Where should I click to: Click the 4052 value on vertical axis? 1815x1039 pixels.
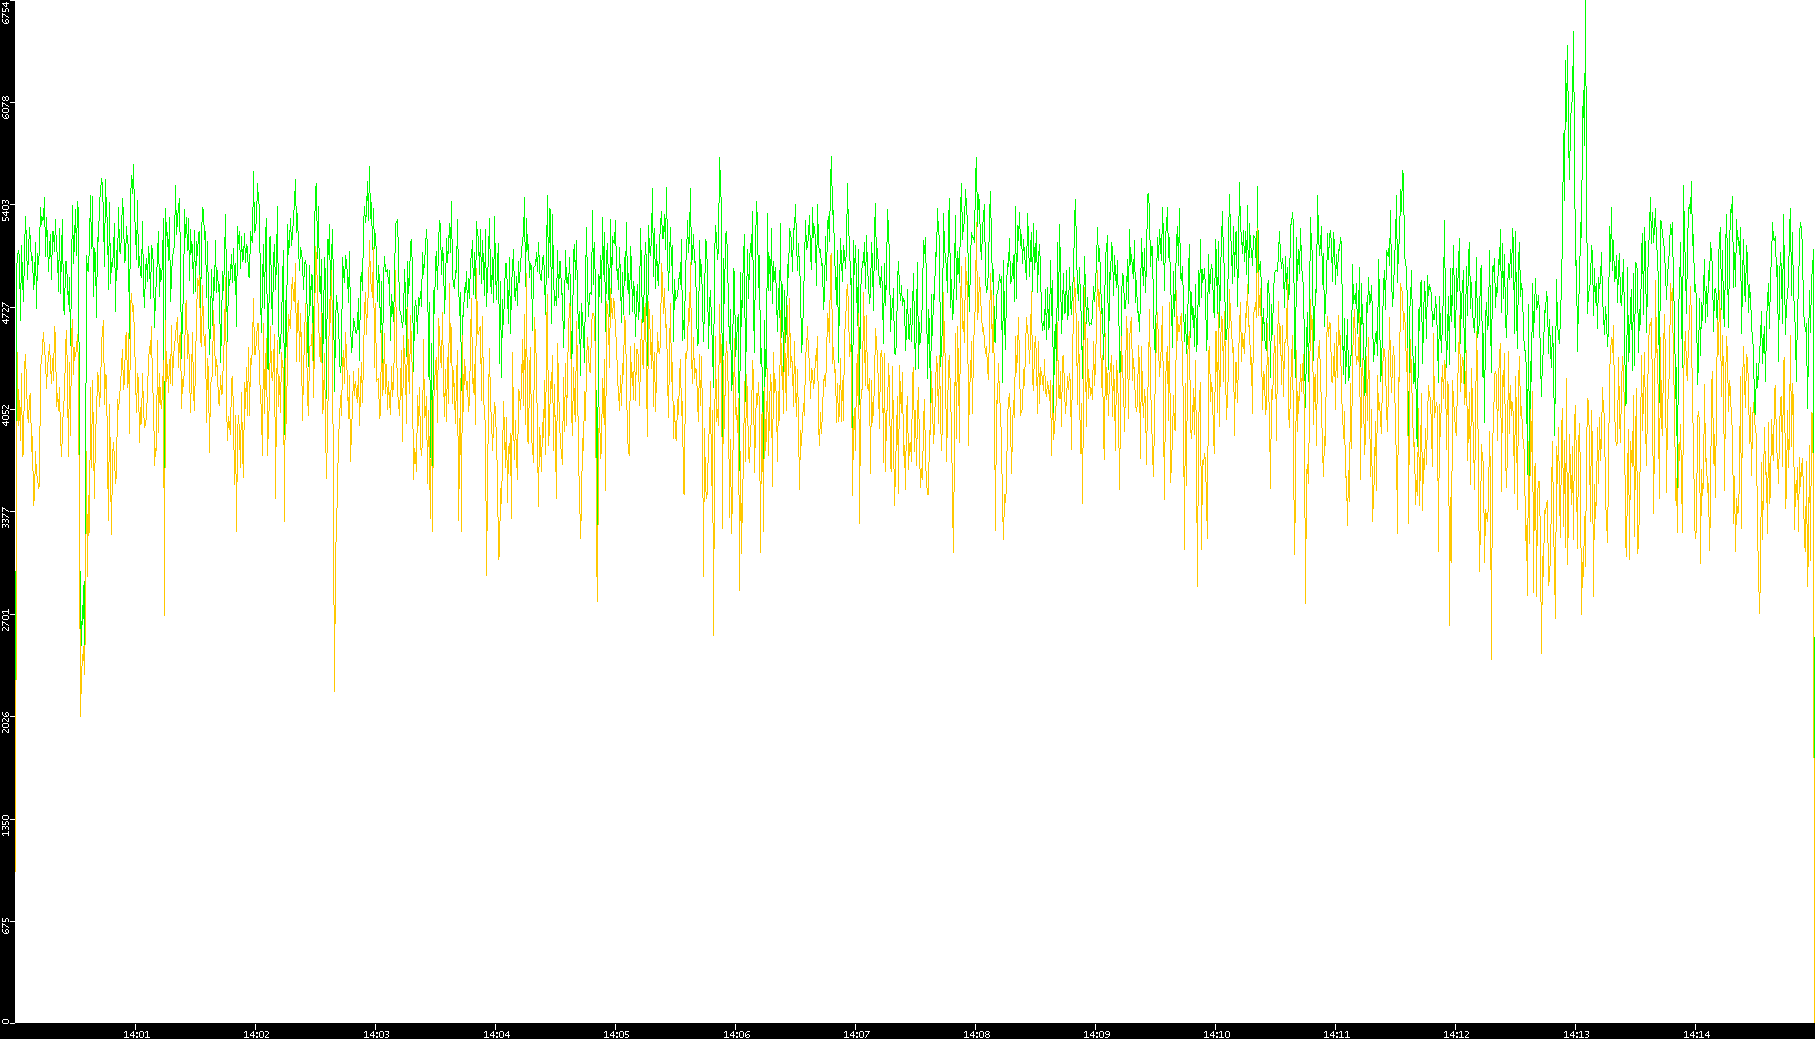point(6,415)
